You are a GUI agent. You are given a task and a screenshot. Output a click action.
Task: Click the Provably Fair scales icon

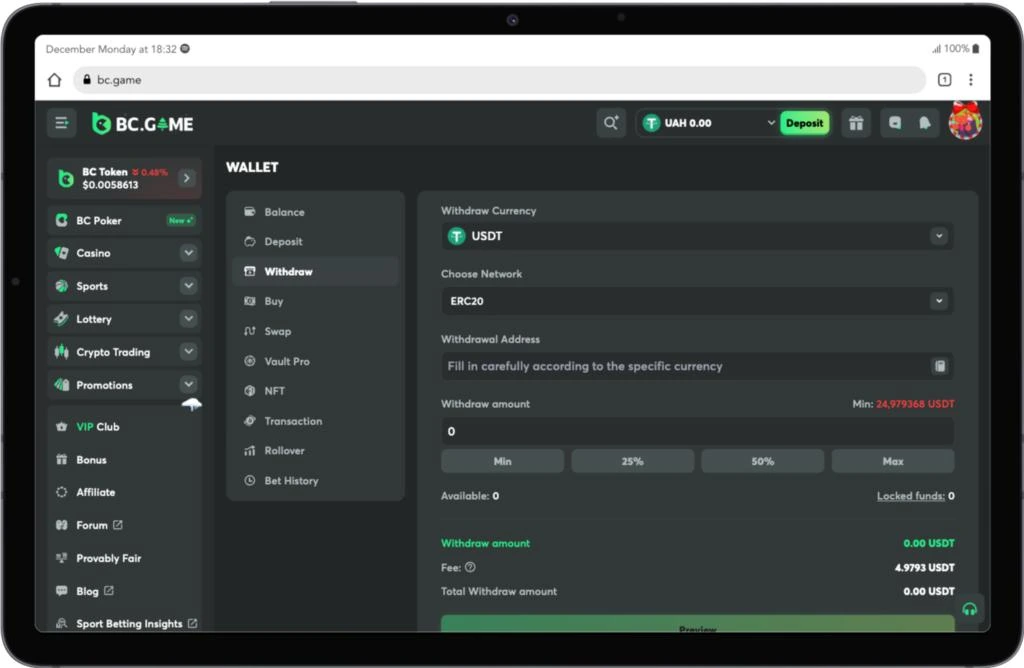pos(61,558)
